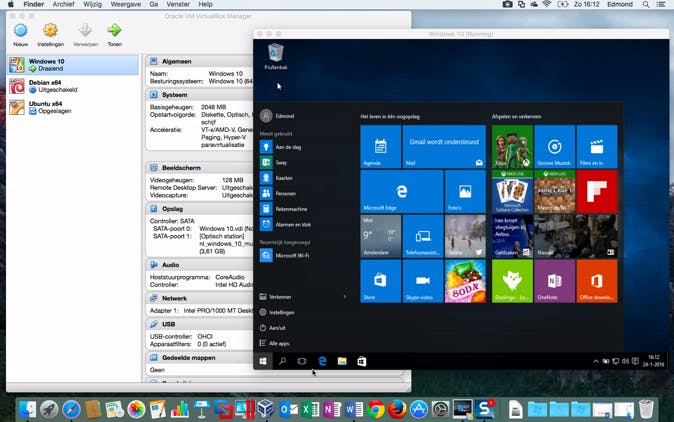The width and height of the screenshot is (674, 422).
Task: Open the Nieuws tile
Action: [x=576, y=236]
